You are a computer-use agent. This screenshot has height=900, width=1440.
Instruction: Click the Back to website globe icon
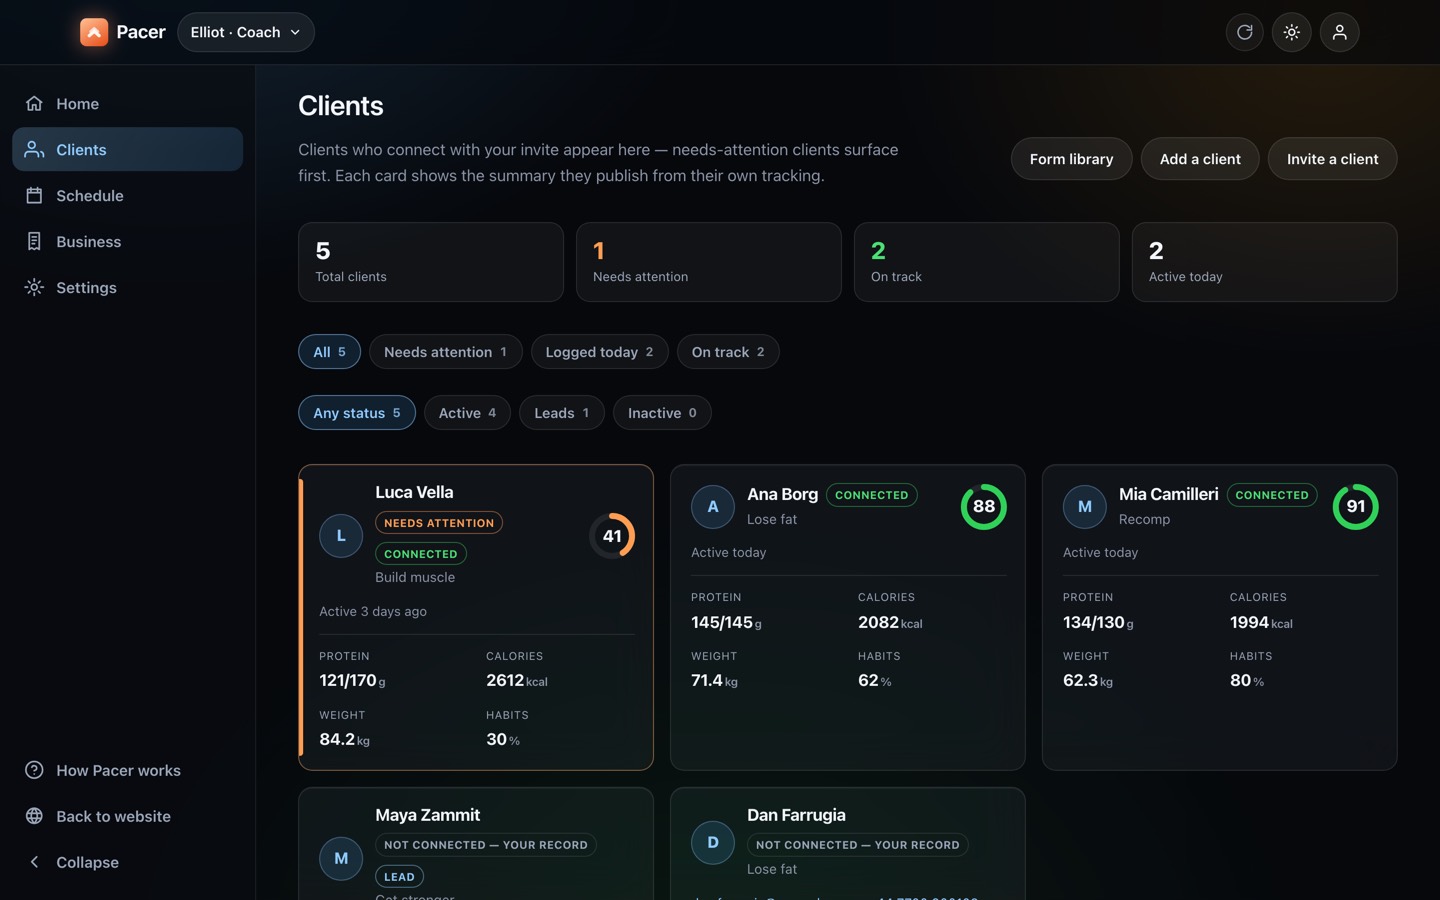(34, 816)
